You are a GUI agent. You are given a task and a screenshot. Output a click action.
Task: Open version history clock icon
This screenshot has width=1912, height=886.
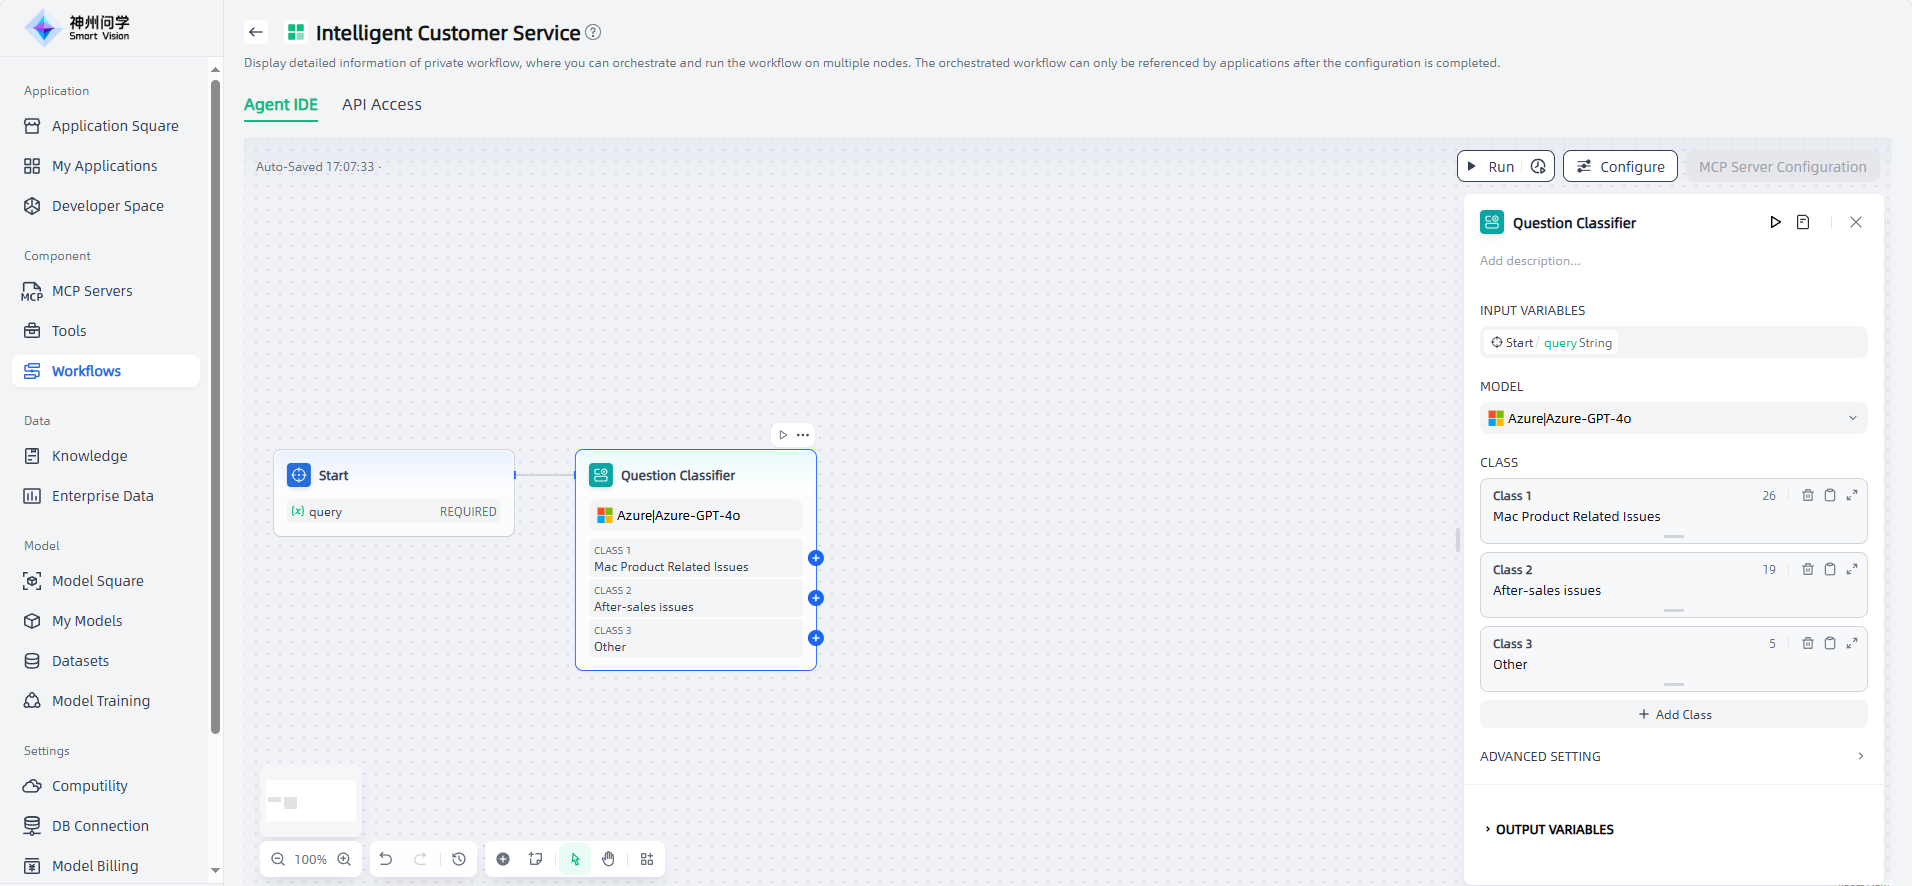coord(459,859)
